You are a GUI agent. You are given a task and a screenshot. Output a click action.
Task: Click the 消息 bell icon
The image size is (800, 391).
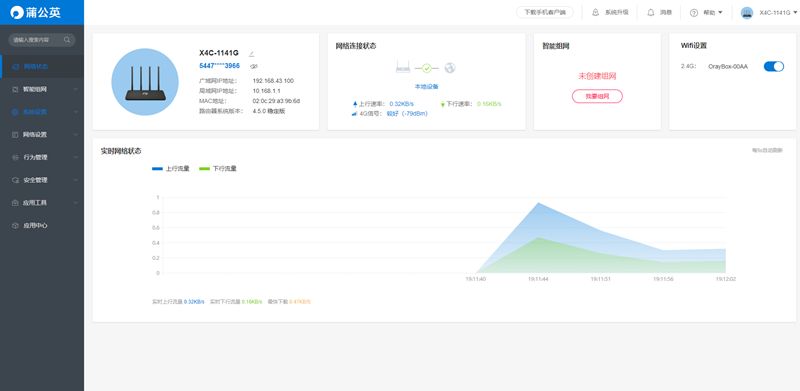(x=651, y=12)
